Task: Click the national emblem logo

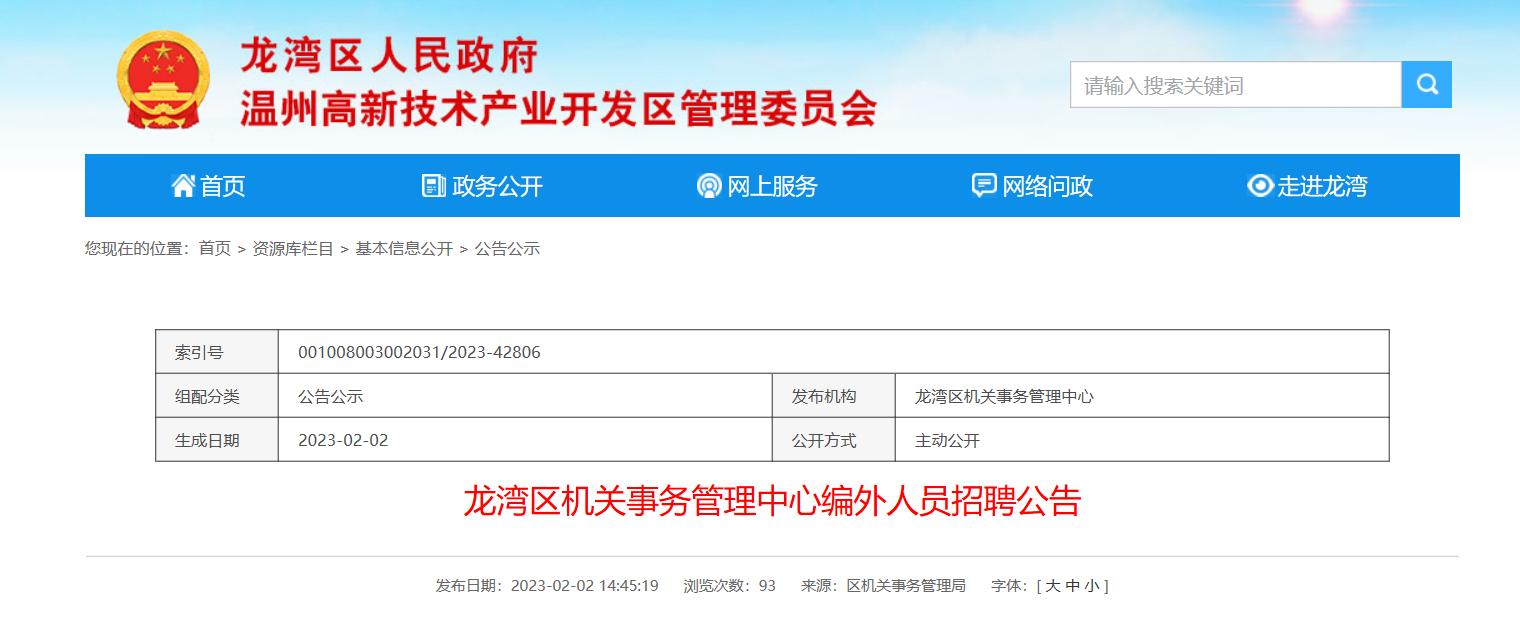Action: pyautogui.click(x=163, y=79)
